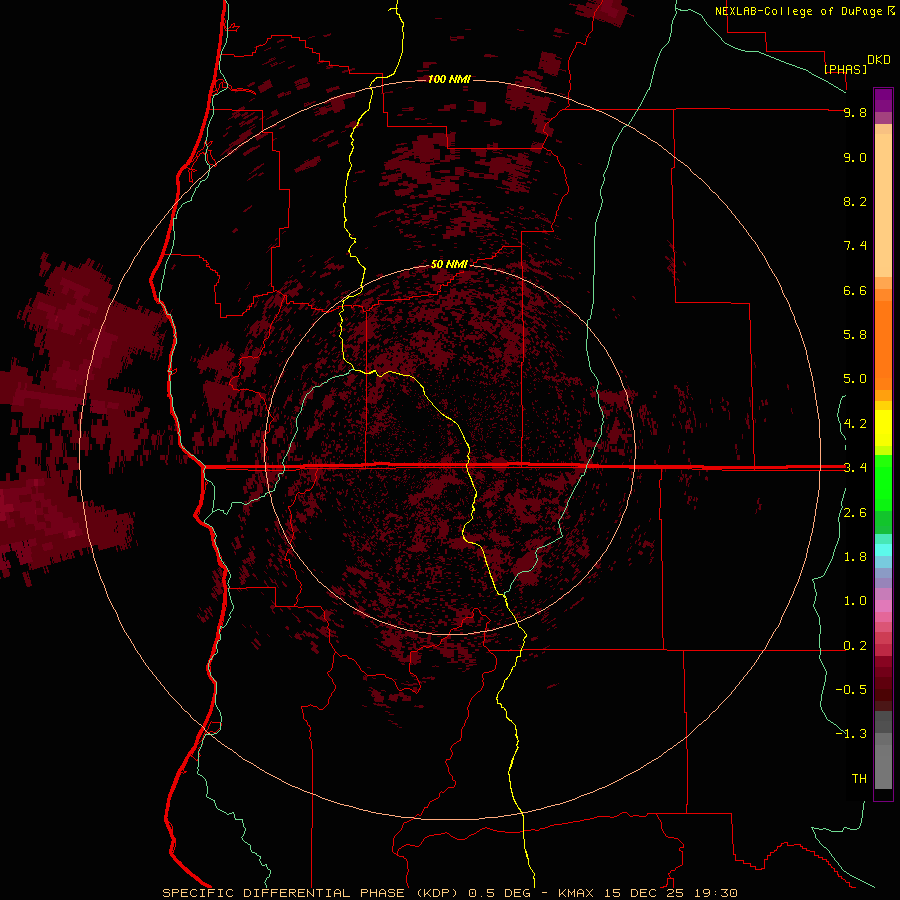Click the 3.4 scale value
Screen dimensions: 900x900
point(855,468)
